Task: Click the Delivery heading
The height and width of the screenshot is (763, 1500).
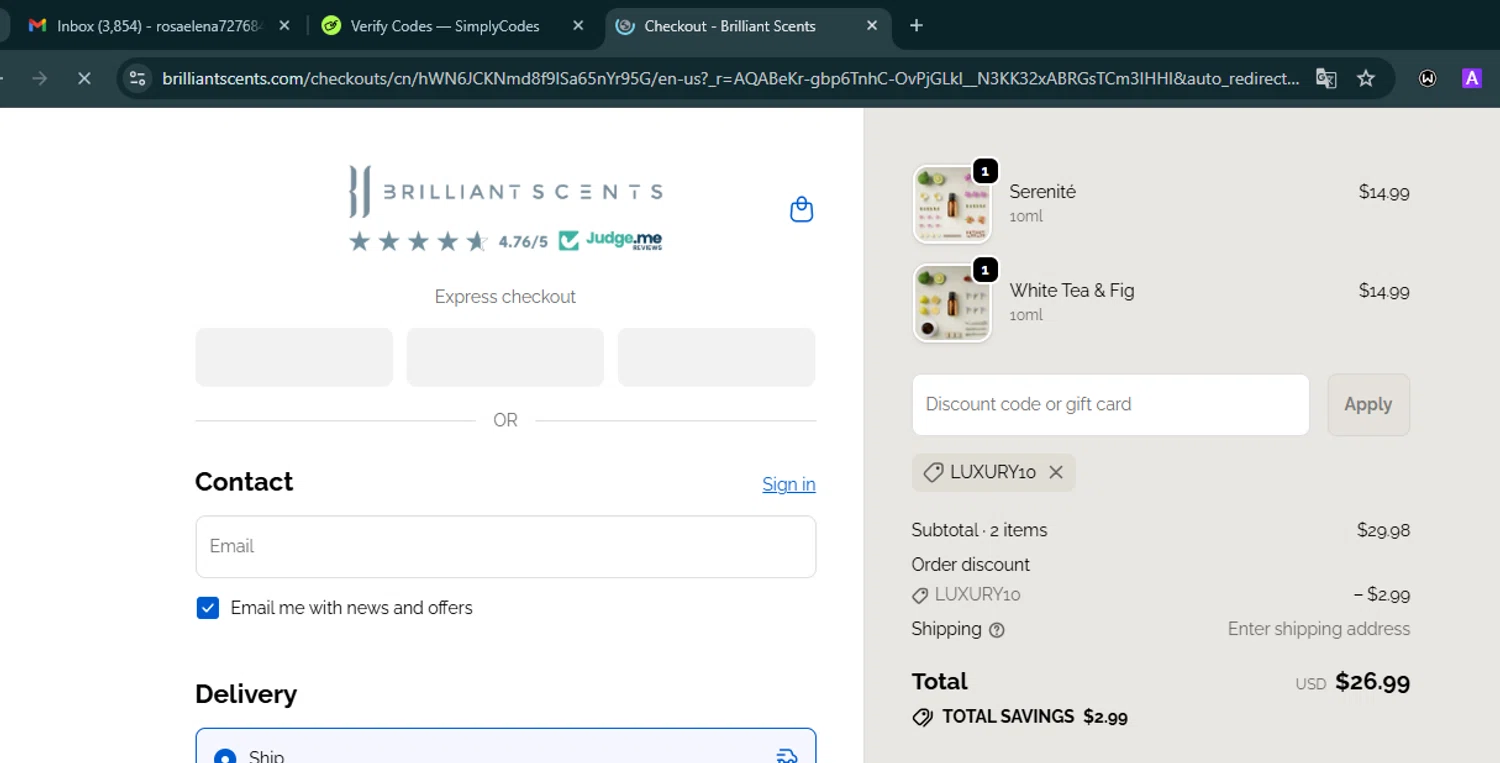Action: point(246,694)
